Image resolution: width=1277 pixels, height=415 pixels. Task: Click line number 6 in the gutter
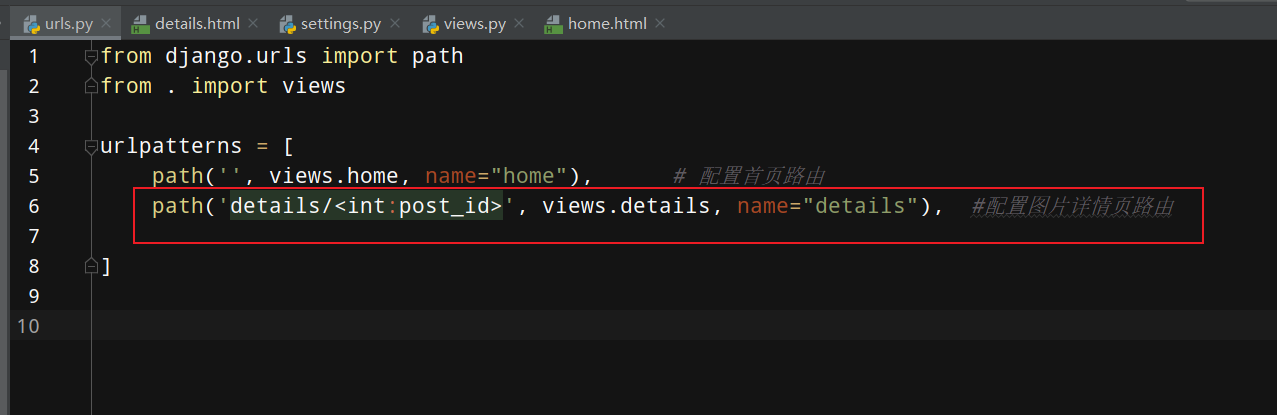click(34, 206)
